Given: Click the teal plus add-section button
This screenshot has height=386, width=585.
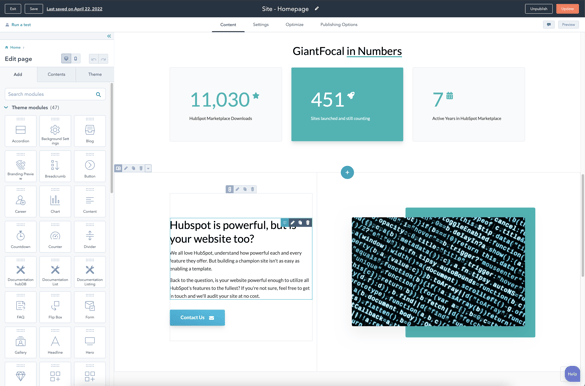Looking at the screenshot, I should pos(347,172).
